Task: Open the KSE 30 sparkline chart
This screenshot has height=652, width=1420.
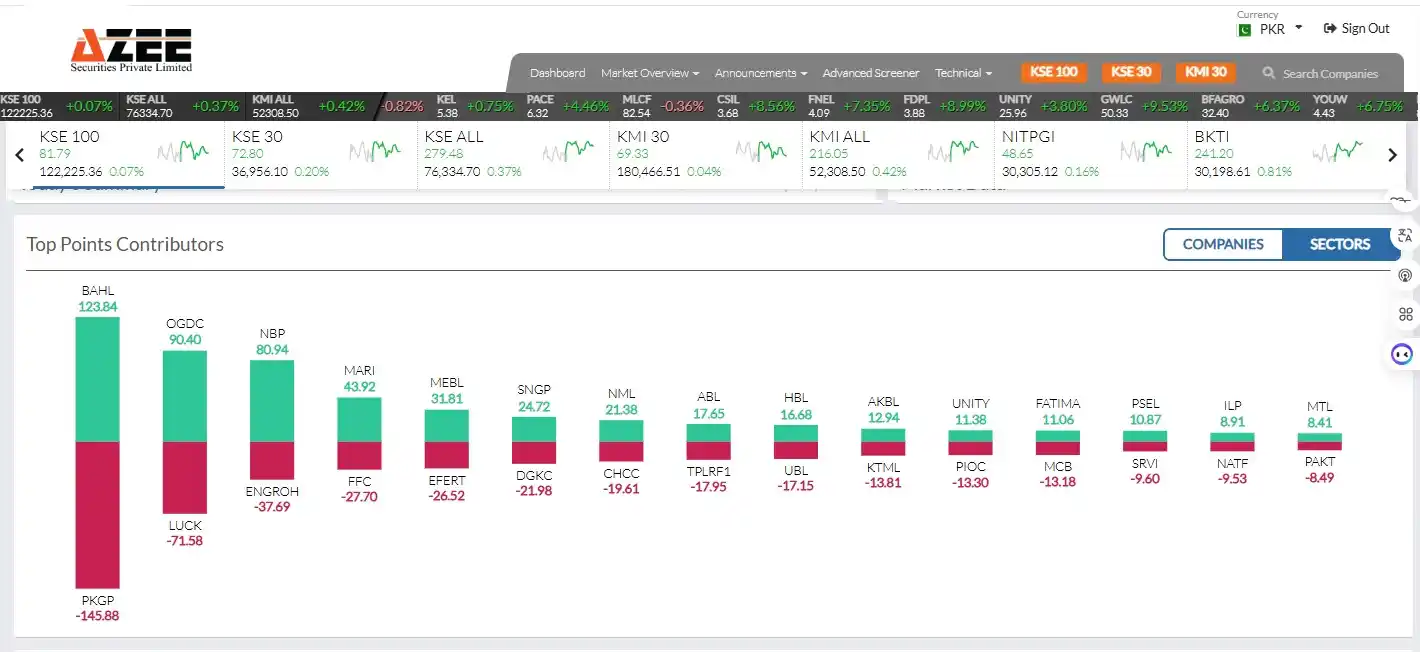Action: point(376,151)
